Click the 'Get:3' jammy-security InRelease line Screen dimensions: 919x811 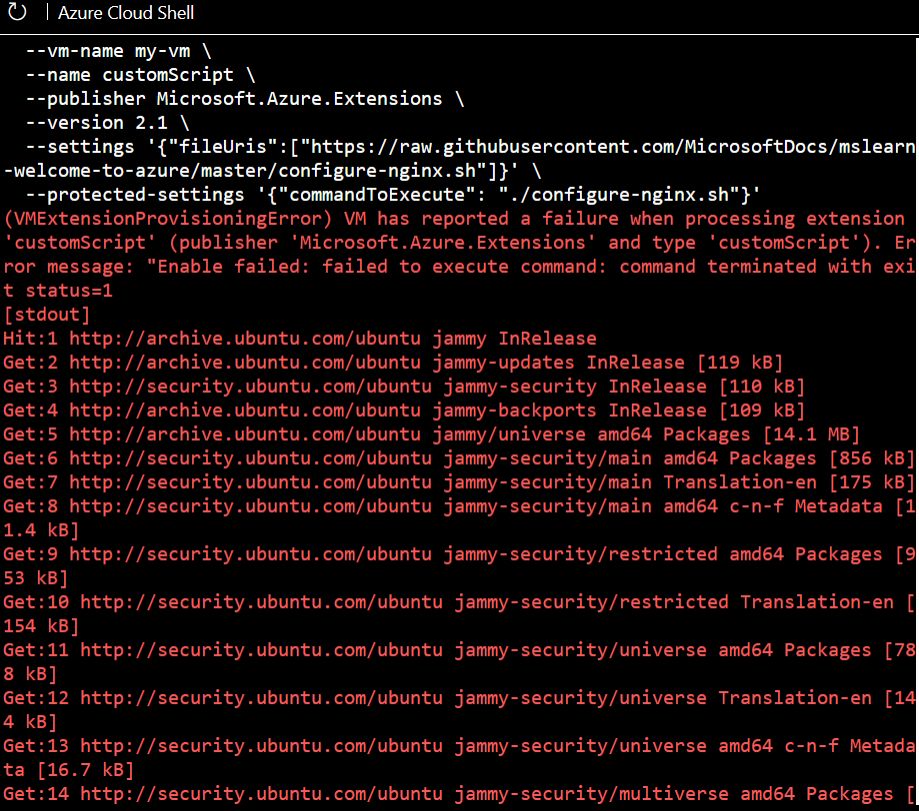tap(404, 387)
